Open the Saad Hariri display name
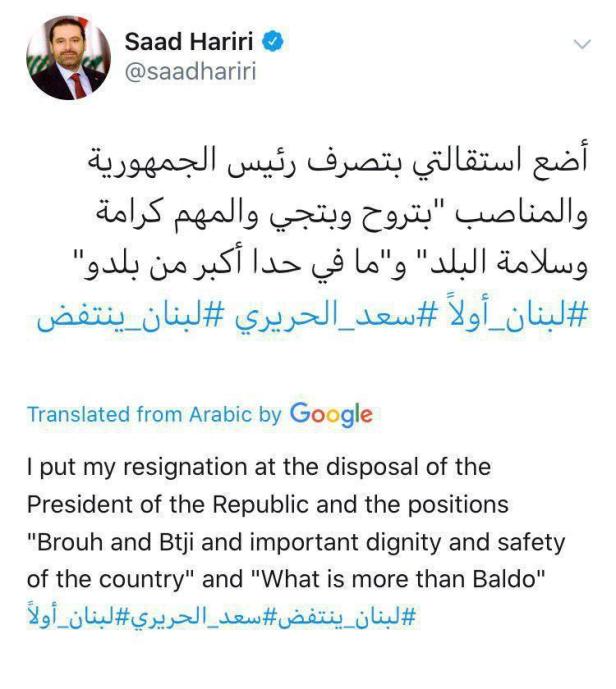616x689 pixels. click(191, 43)
